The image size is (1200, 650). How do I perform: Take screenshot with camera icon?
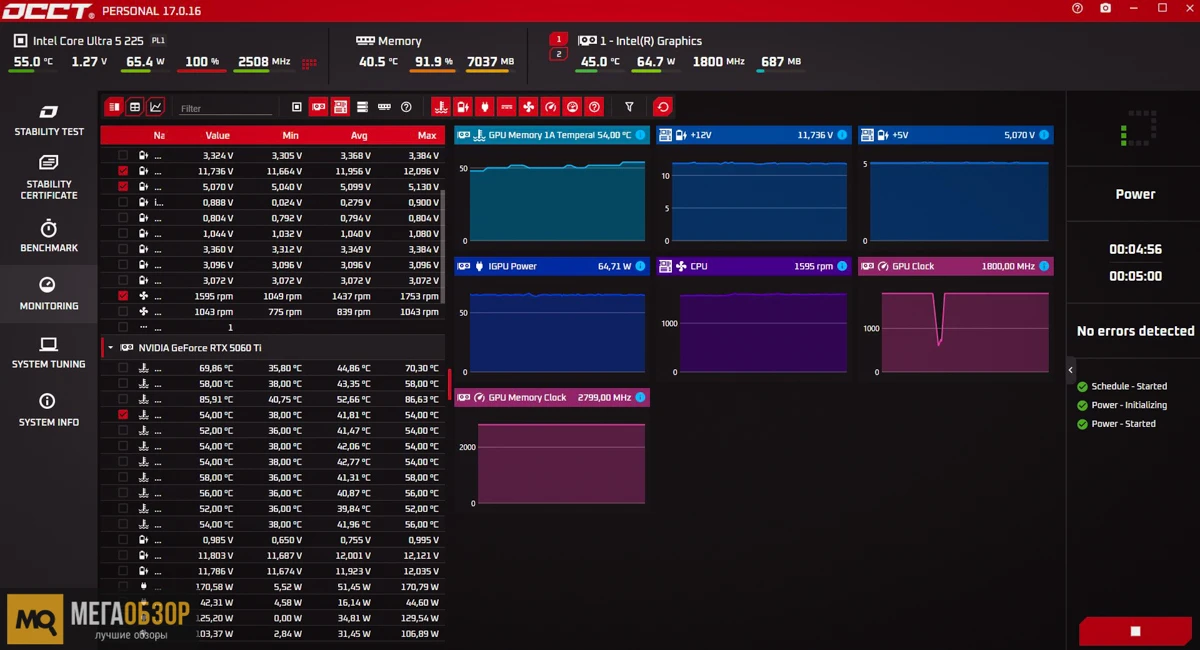1105,8
